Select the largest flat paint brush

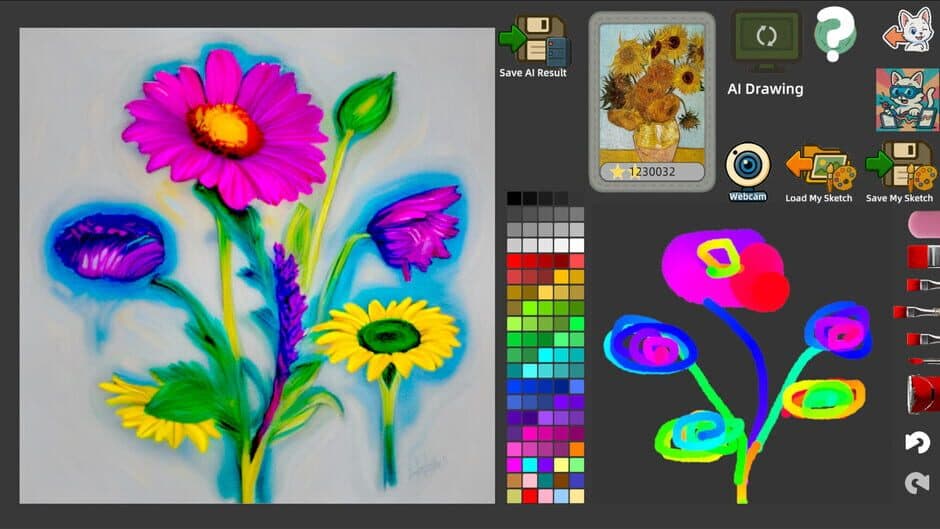pos(922,257)
